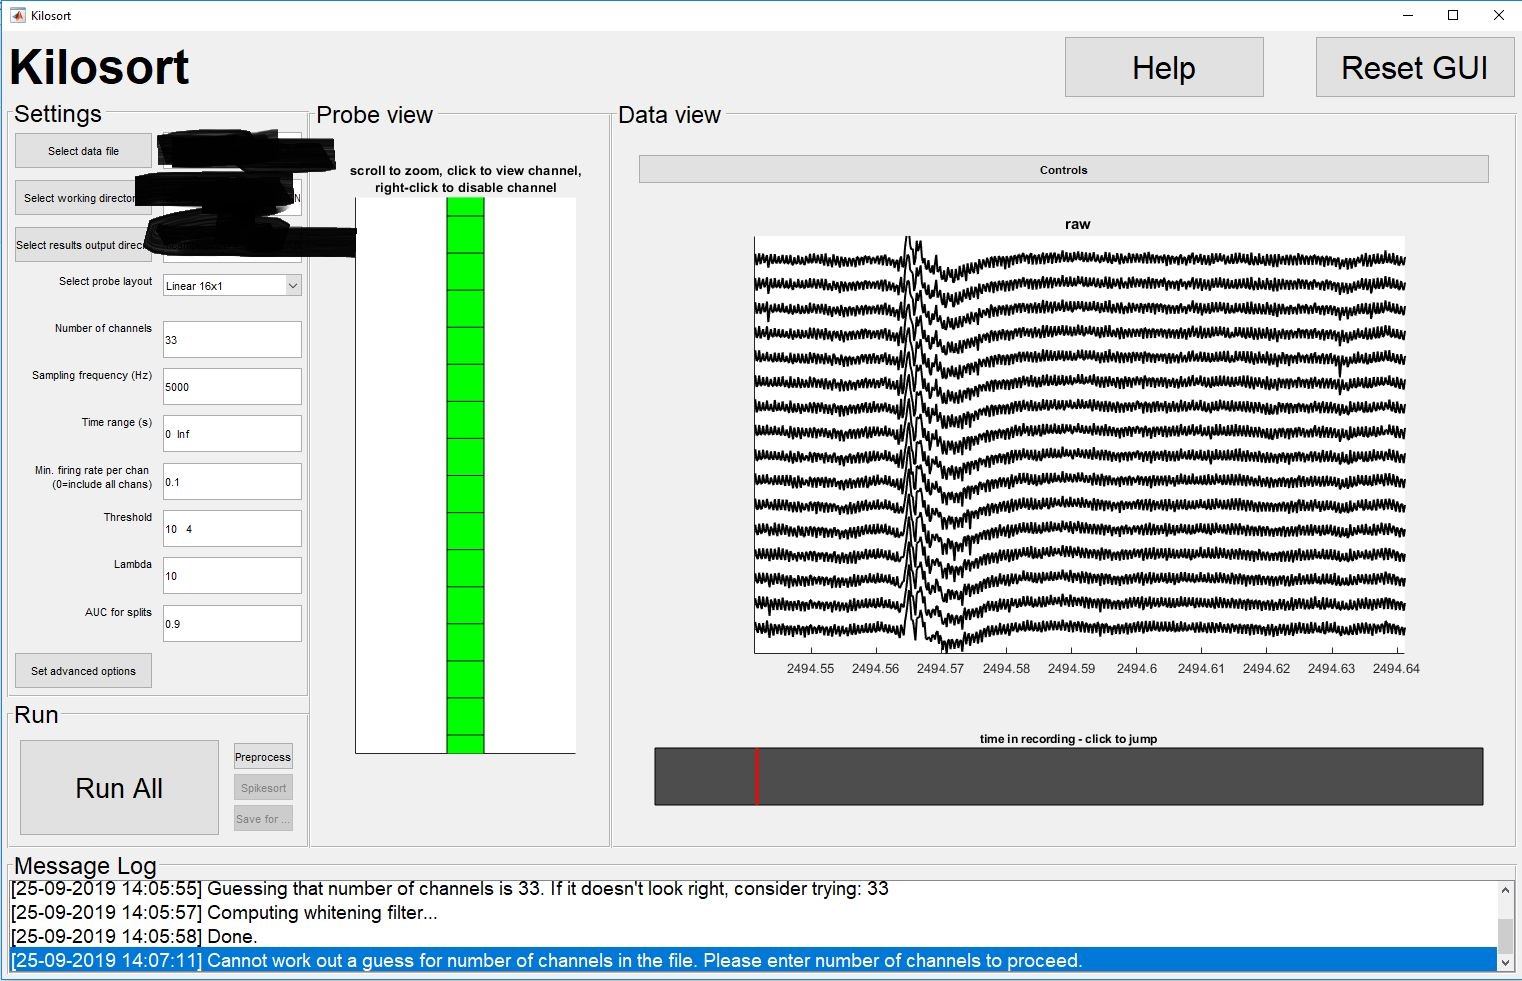Set the results output directory
This screenshot has width=1522, height=981.
[82, 244]
